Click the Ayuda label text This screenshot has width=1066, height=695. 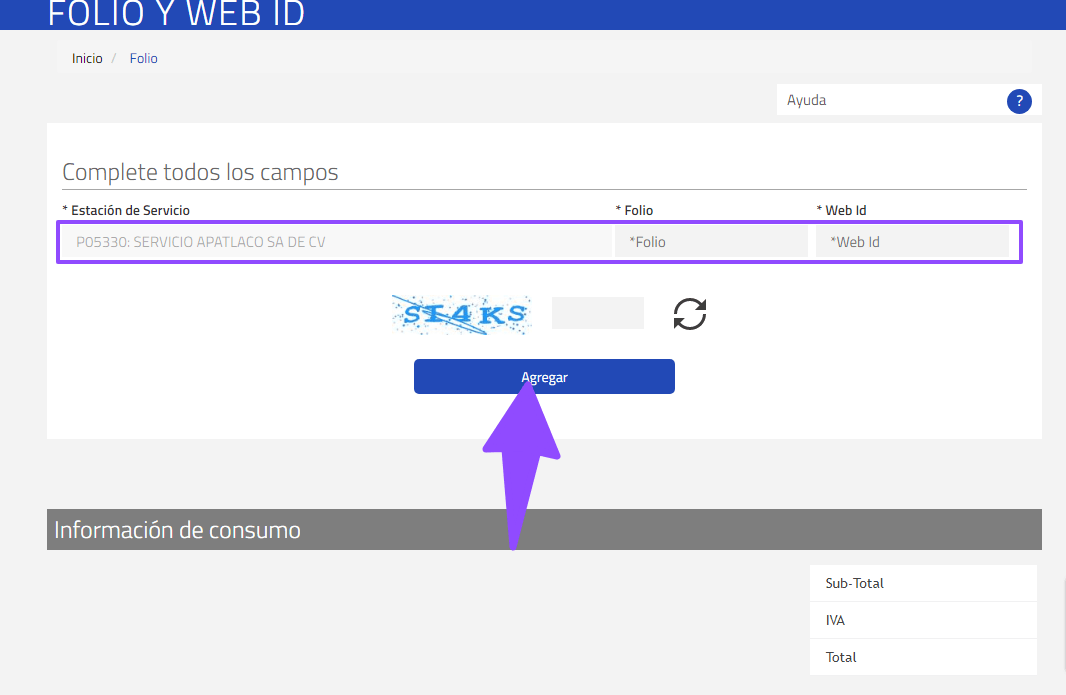pyautogui.click(x=806, y=100)
